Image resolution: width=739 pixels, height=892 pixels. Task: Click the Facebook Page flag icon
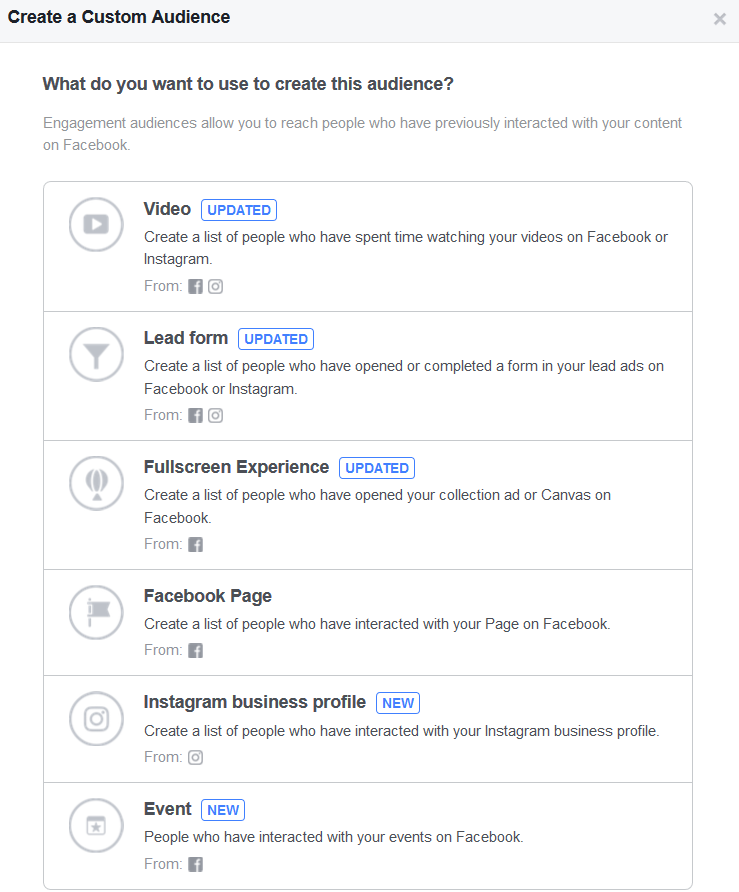[x=96, y=612]
